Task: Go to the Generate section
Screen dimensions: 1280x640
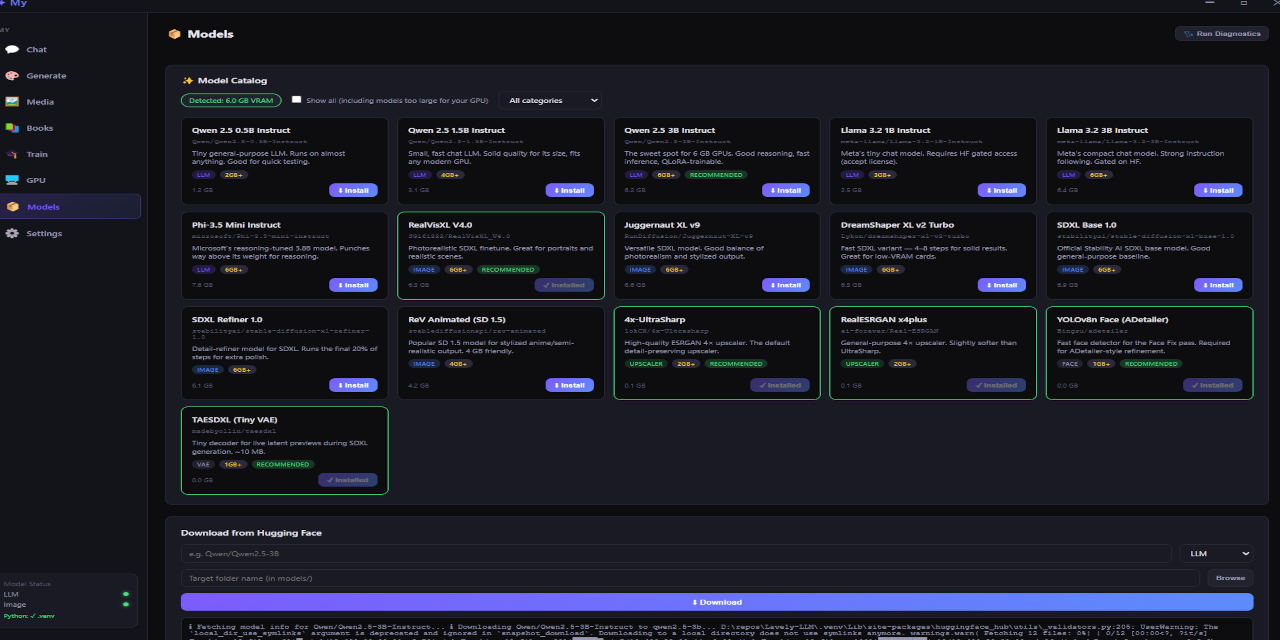Action: [x=46, y=76]
